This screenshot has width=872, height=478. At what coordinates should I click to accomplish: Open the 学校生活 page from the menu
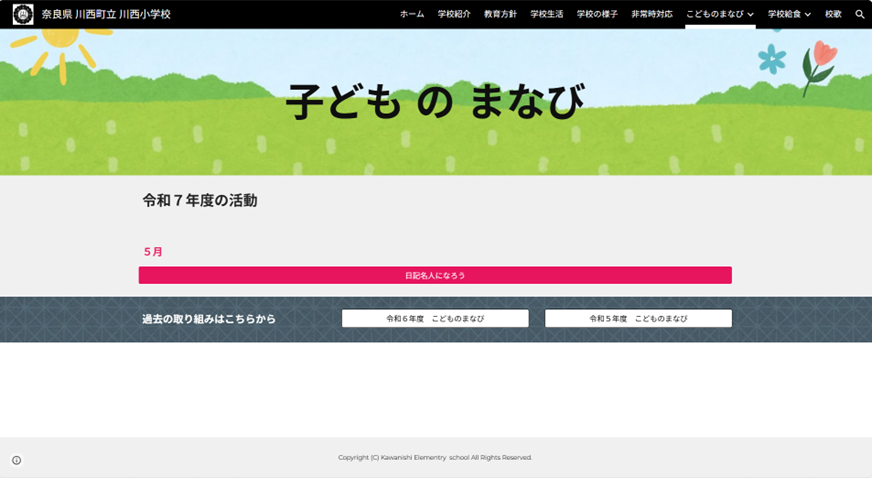[x=546, y=15]
